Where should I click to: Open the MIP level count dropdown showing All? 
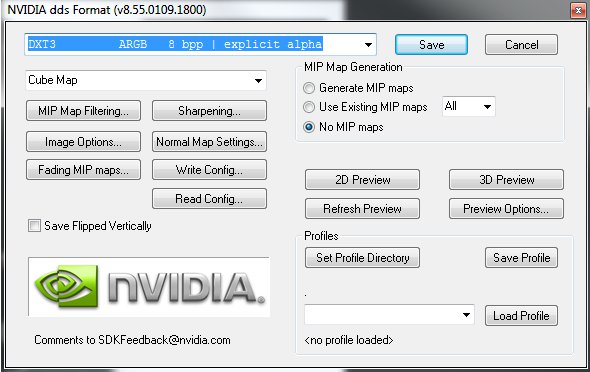click(x=469, y=106)
